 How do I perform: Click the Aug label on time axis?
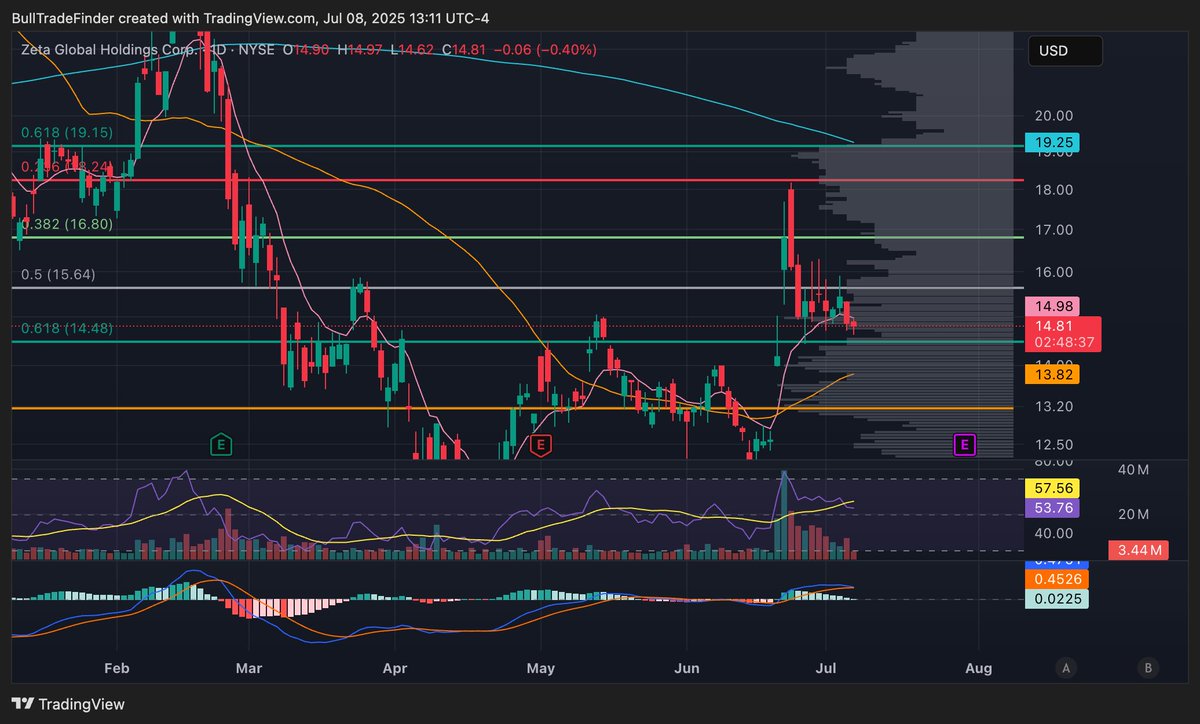(980, 668)
